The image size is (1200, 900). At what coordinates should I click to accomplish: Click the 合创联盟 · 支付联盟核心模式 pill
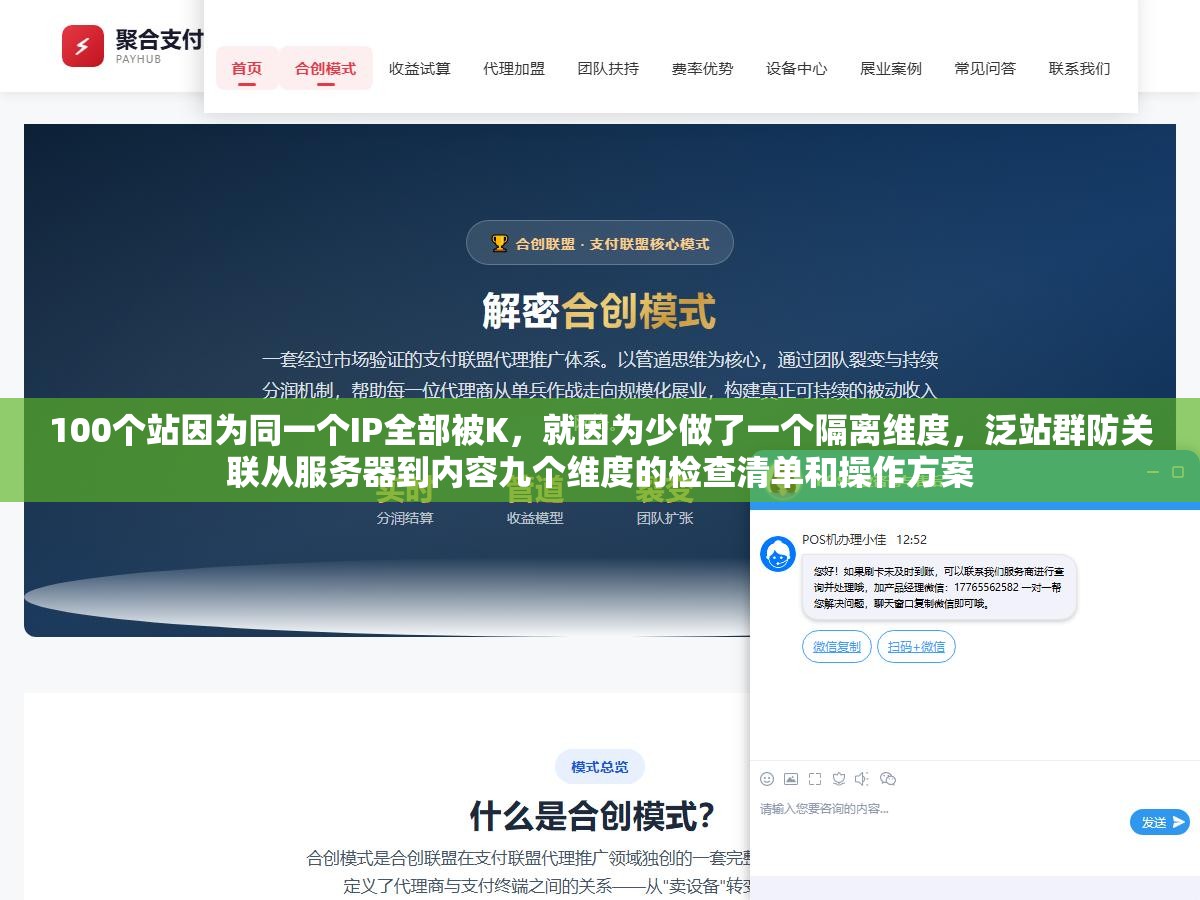pyautogui.click(x=600, y=243)
